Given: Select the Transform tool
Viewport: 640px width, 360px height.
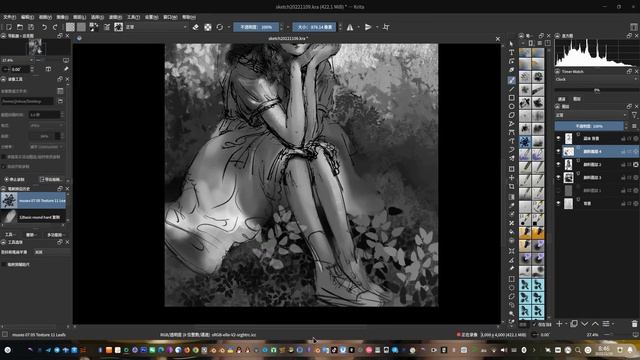Looking at the screenshot, I should (x=511, y=169).
